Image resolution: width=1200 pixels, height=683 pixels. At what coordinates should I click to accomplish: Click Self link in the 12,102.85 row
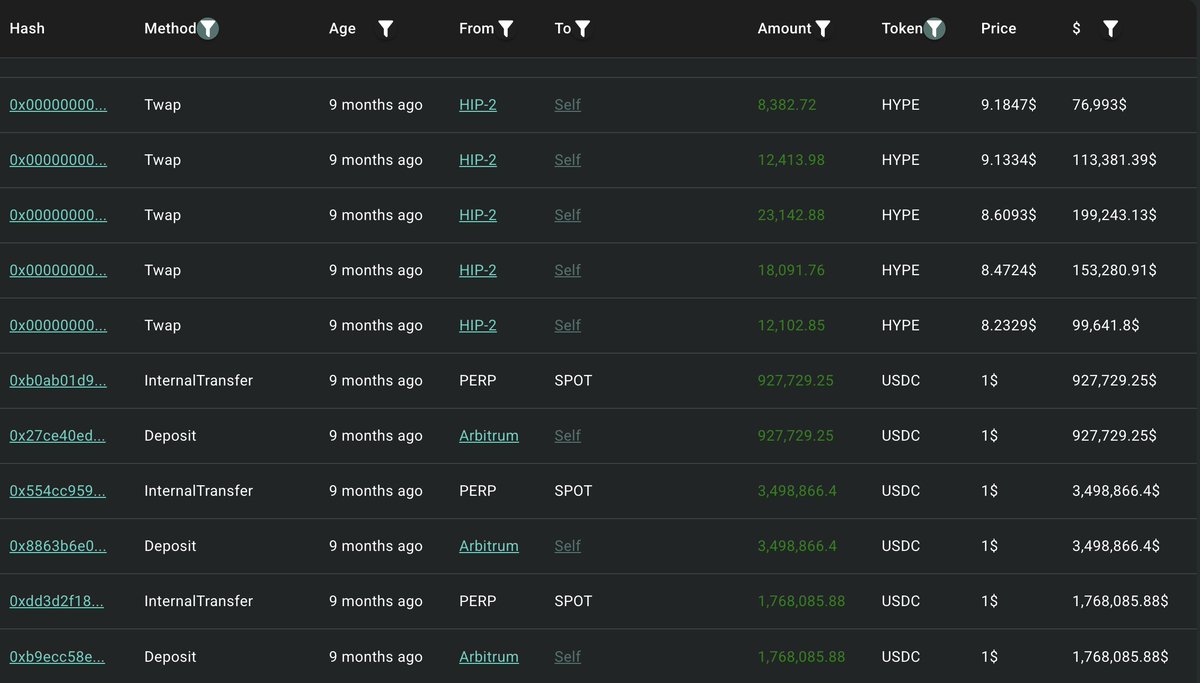(x=567, y=325)
